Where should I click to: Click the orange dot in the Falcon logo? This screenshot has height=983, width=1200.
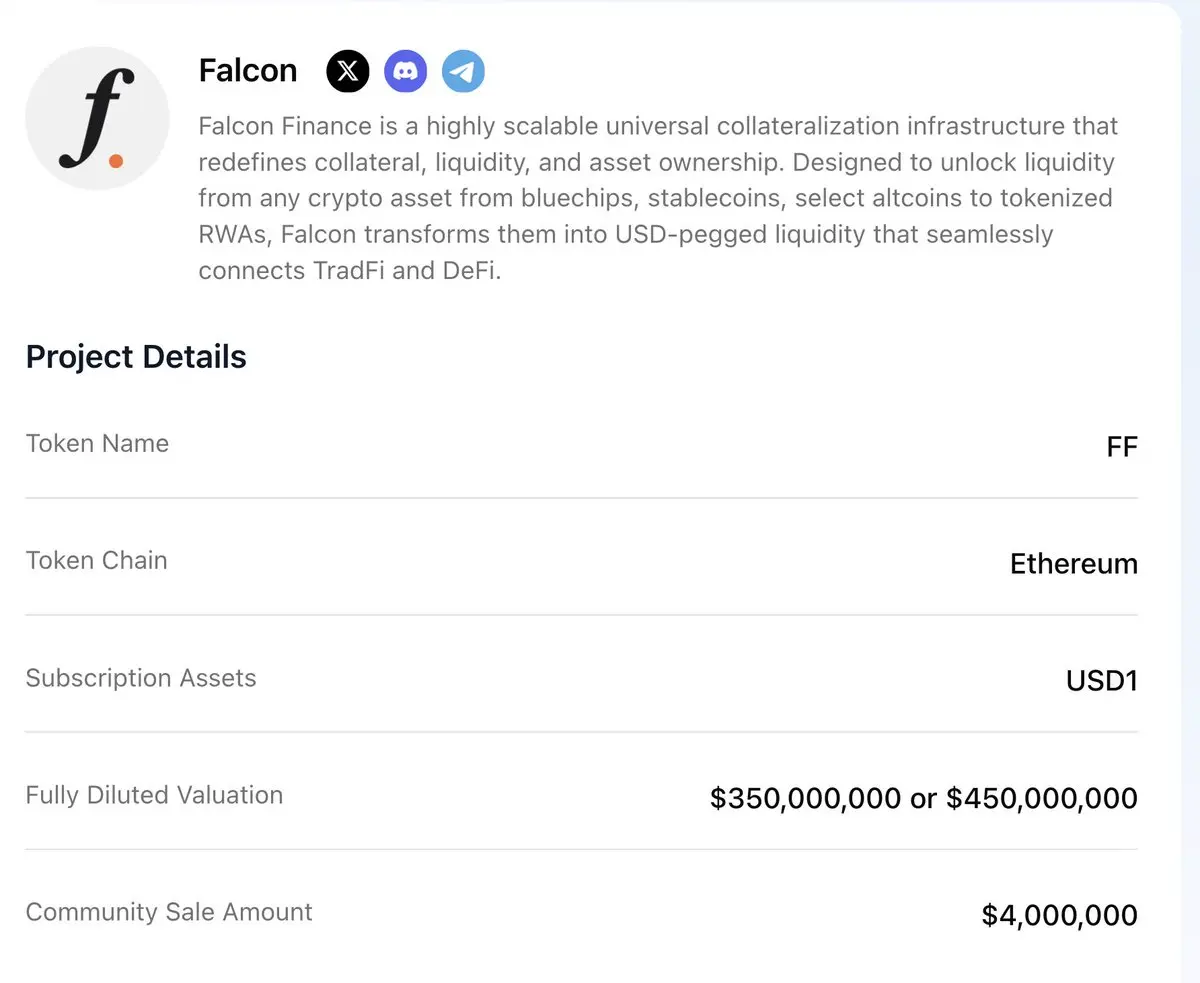click(116, 160)
